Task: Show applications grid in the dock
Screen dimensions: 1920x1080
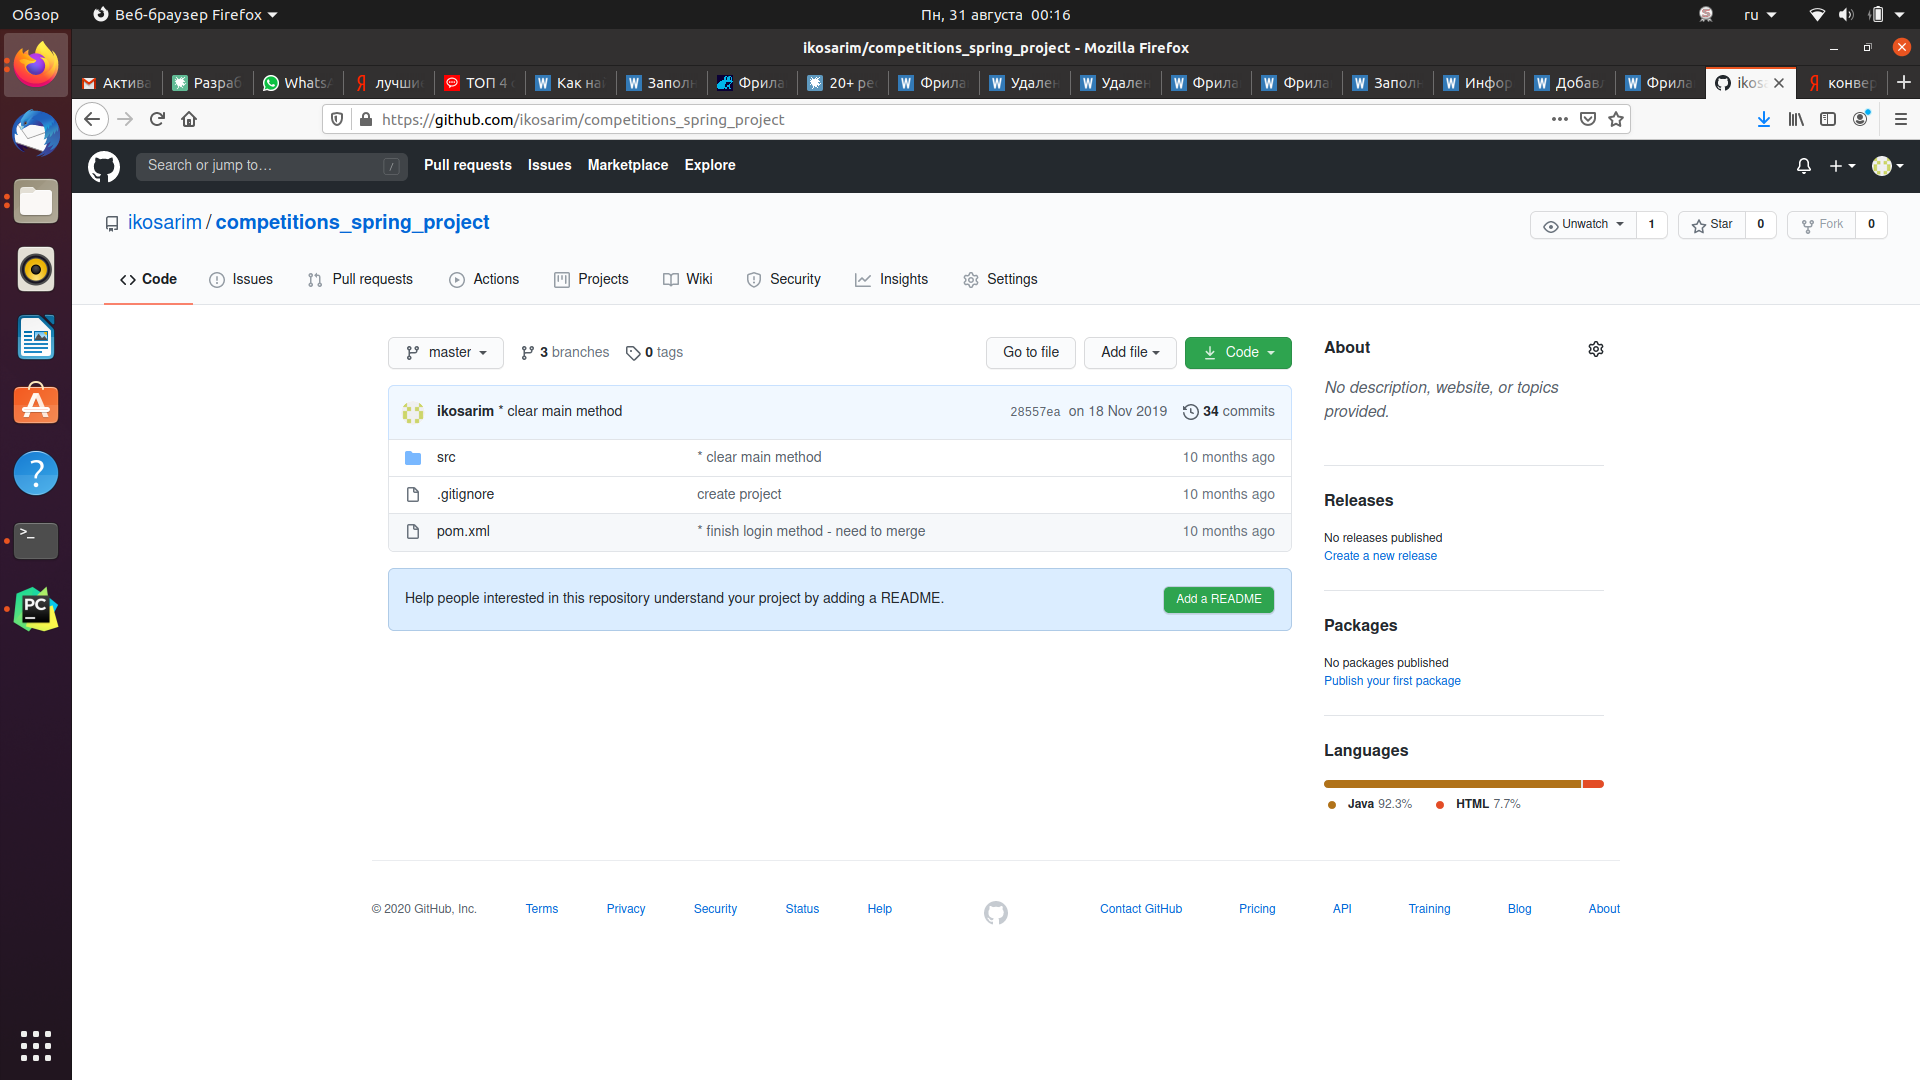Action: (36, 1045)
